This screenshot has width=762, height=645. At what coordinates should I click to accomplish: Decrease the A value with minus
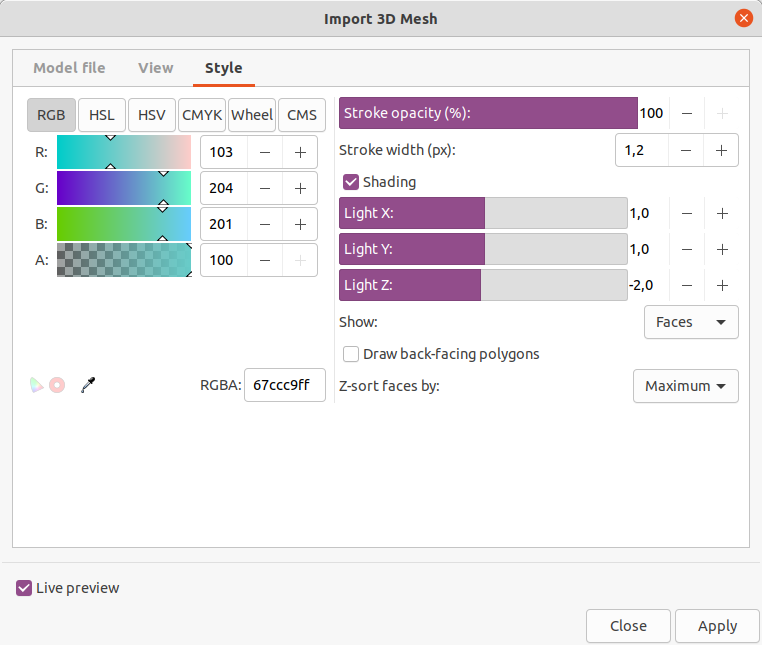265,260
